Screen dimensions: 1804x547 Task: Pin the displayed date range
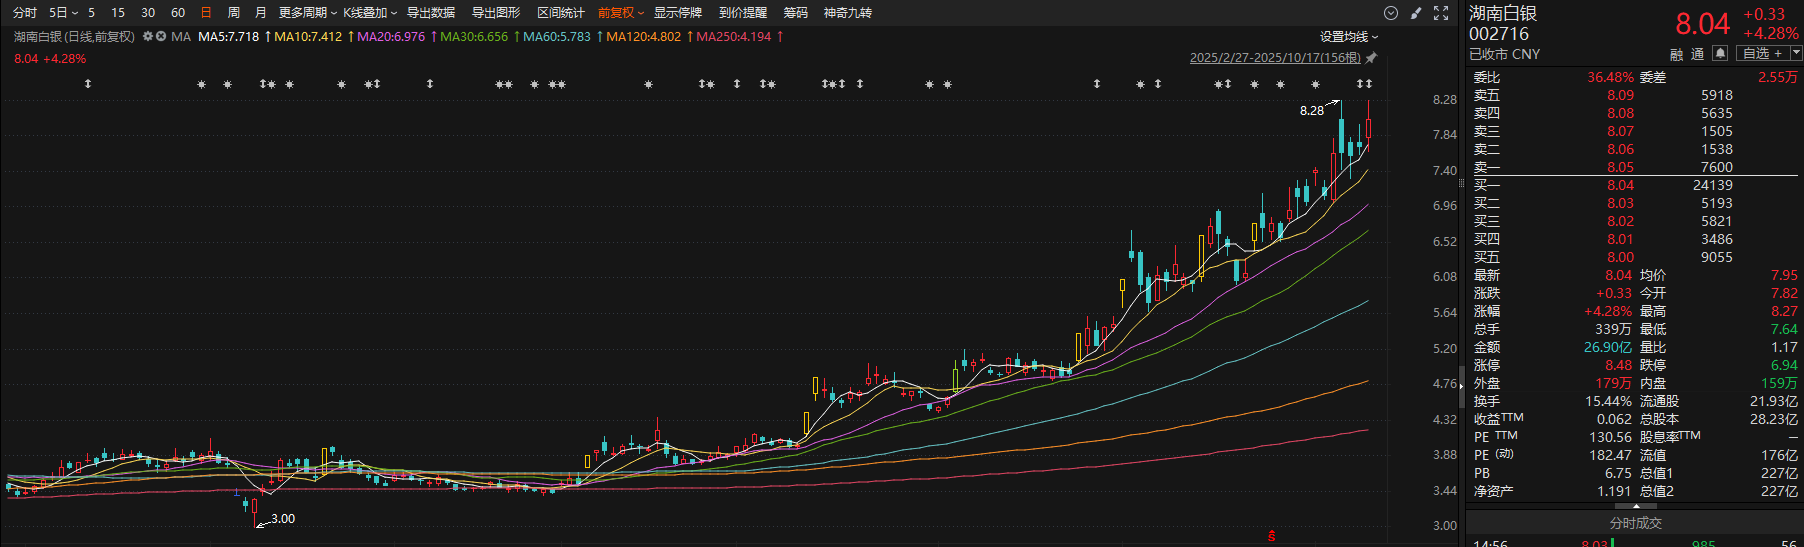1372,58
